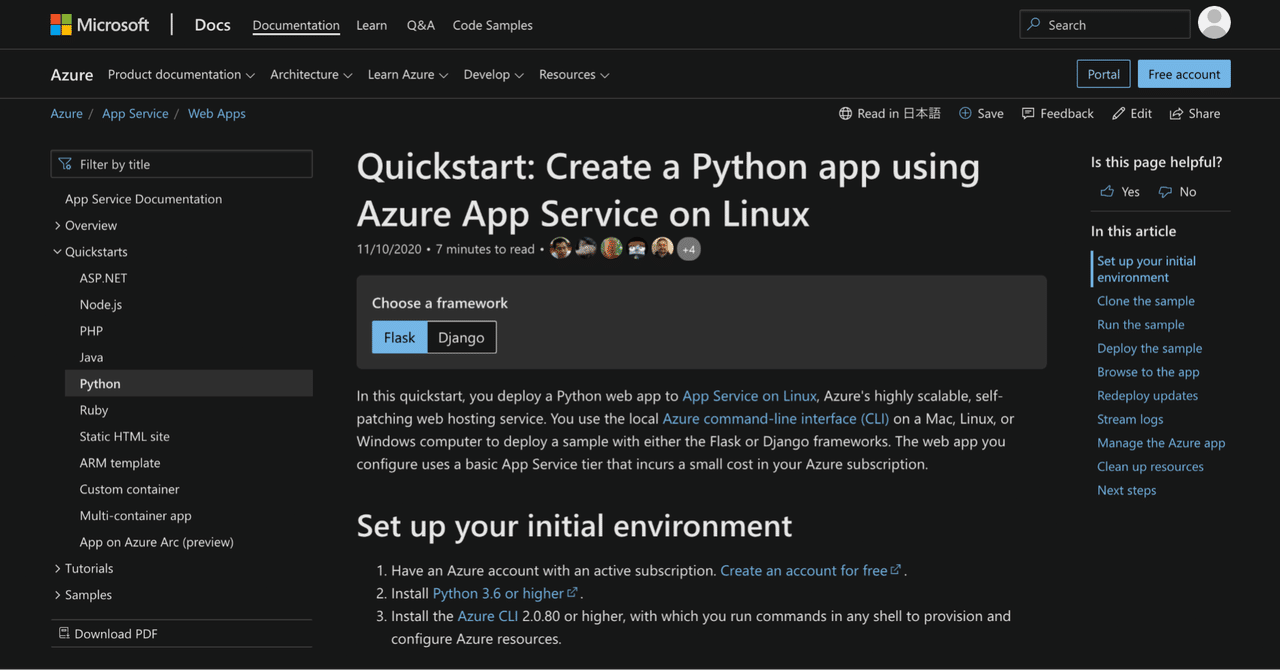Mark page as not helpful with No

1177,191
